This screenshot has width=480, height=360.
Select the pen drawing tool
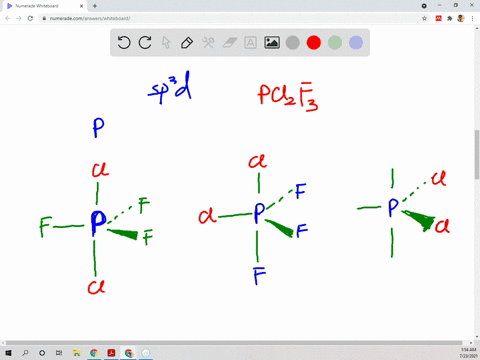[187, 43]
